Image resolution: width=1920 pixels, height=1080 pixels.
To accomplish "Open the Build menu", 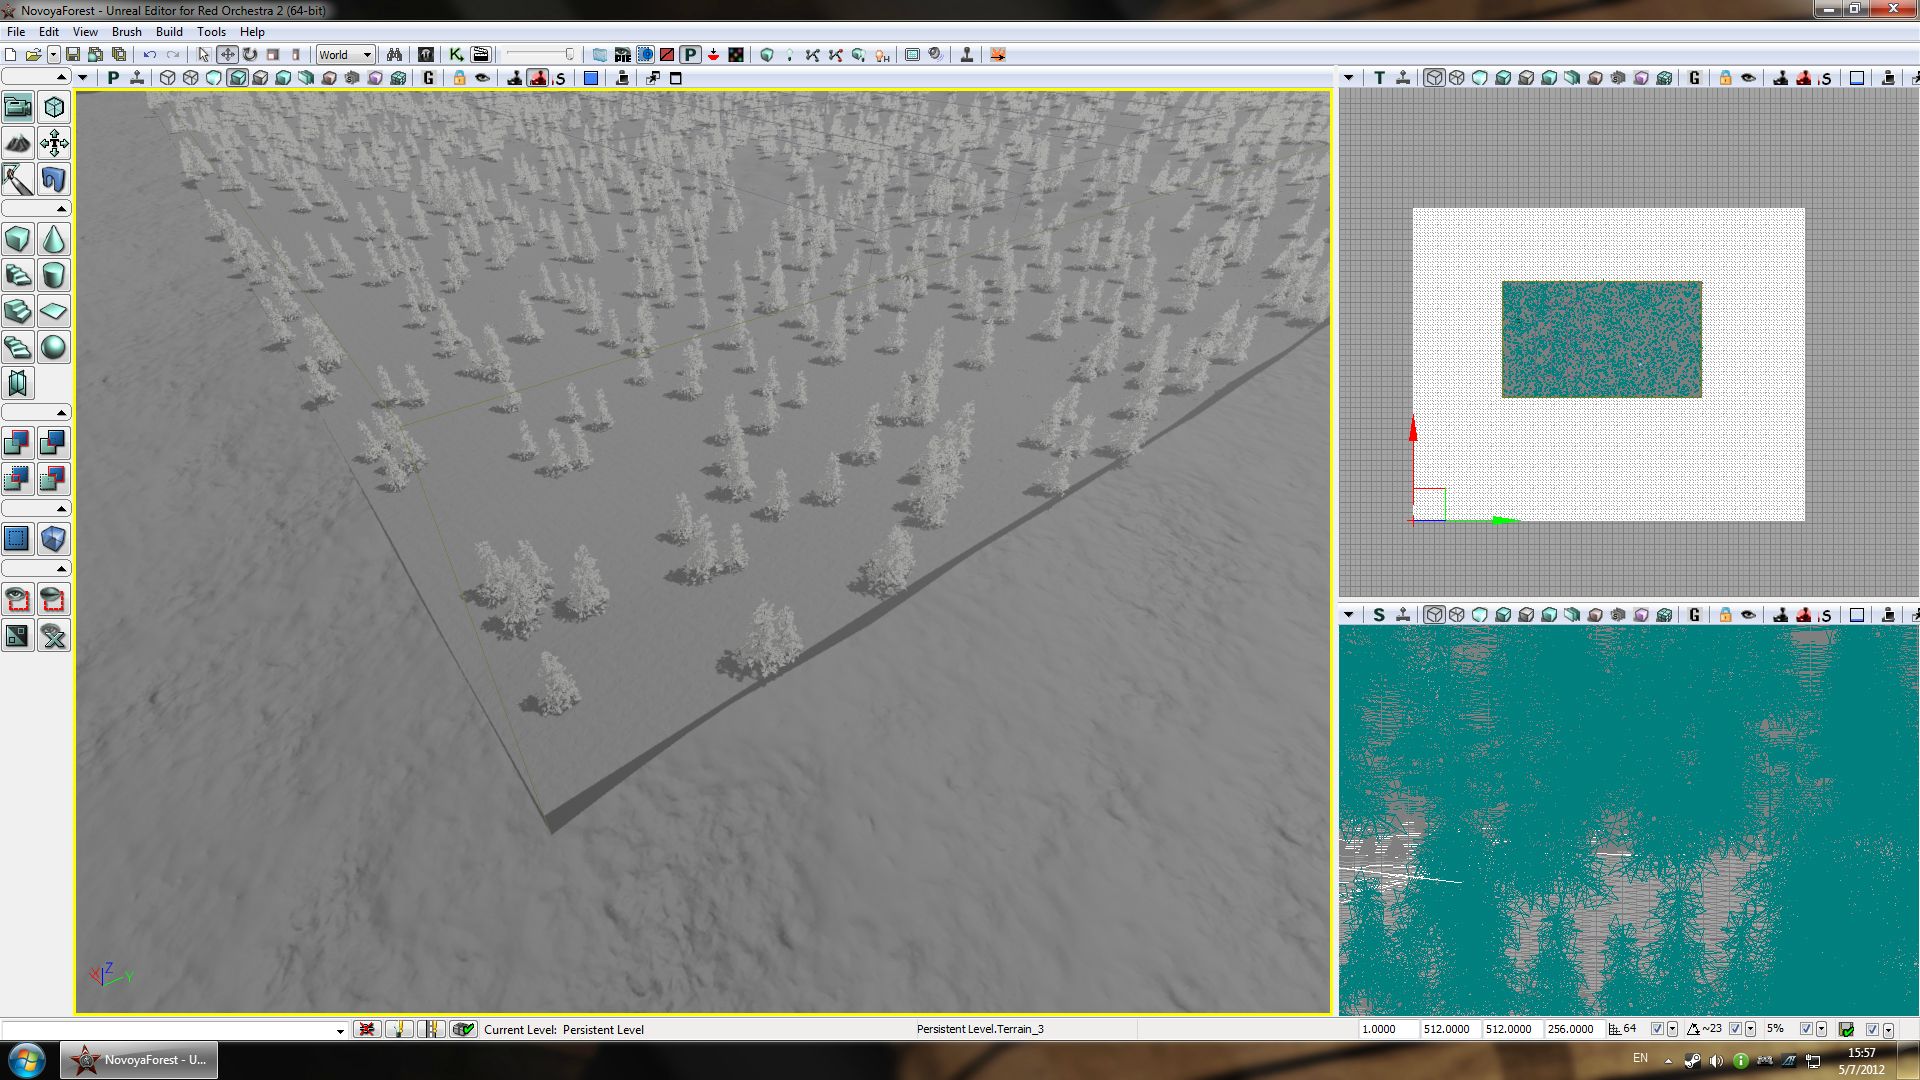I will (170, 31).
